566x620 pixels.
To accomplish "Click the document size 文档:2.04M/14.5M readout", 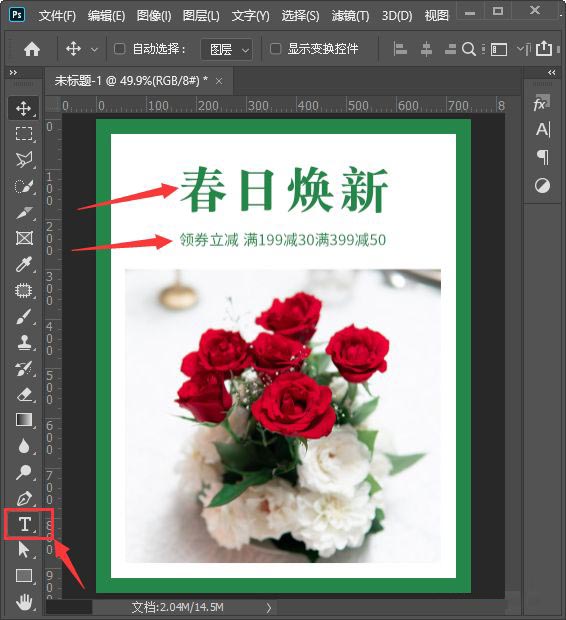I will [x=178, y=607].
